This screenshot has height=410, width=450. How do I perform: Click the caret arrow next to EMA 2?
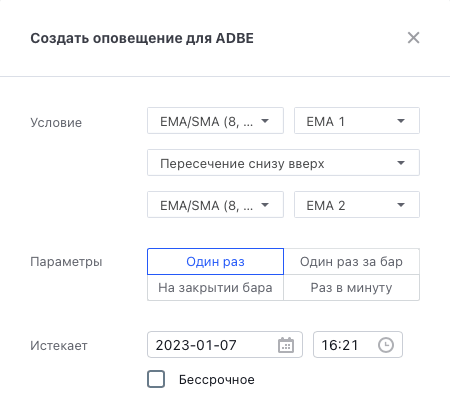[401, 205]
